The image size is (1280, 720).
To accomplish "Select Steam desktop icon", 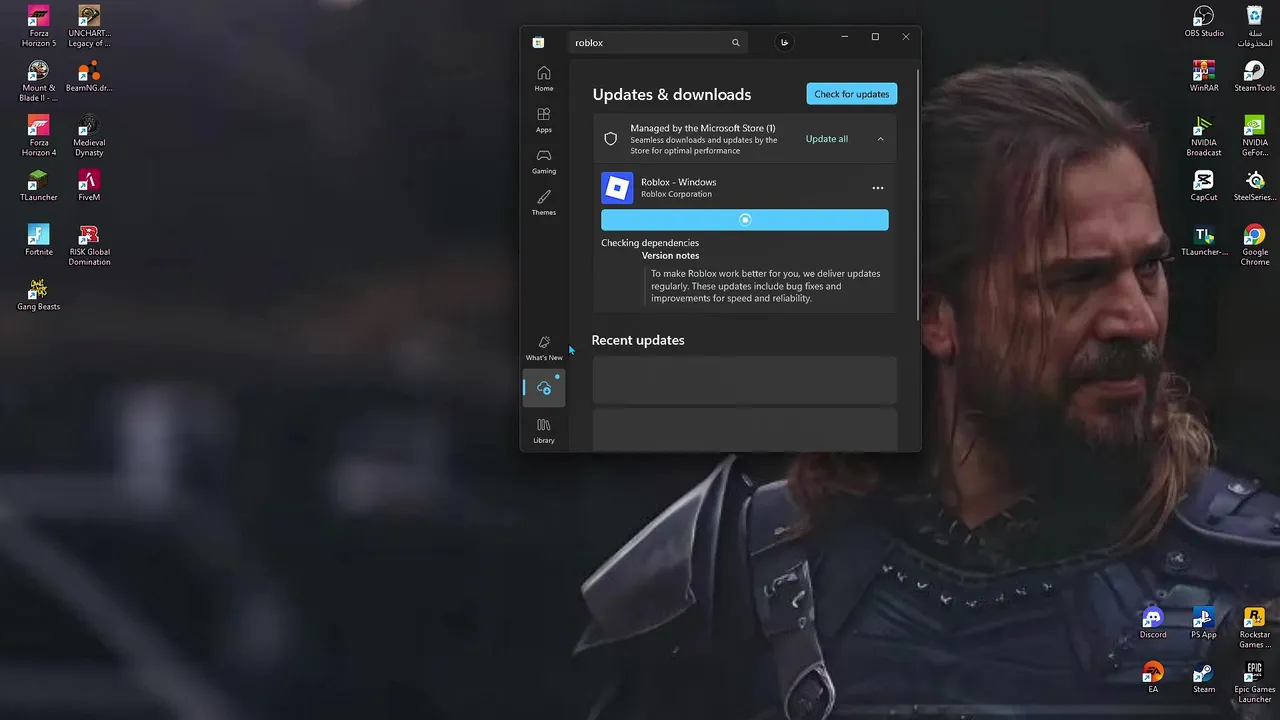I will (x=1204, y=678).
